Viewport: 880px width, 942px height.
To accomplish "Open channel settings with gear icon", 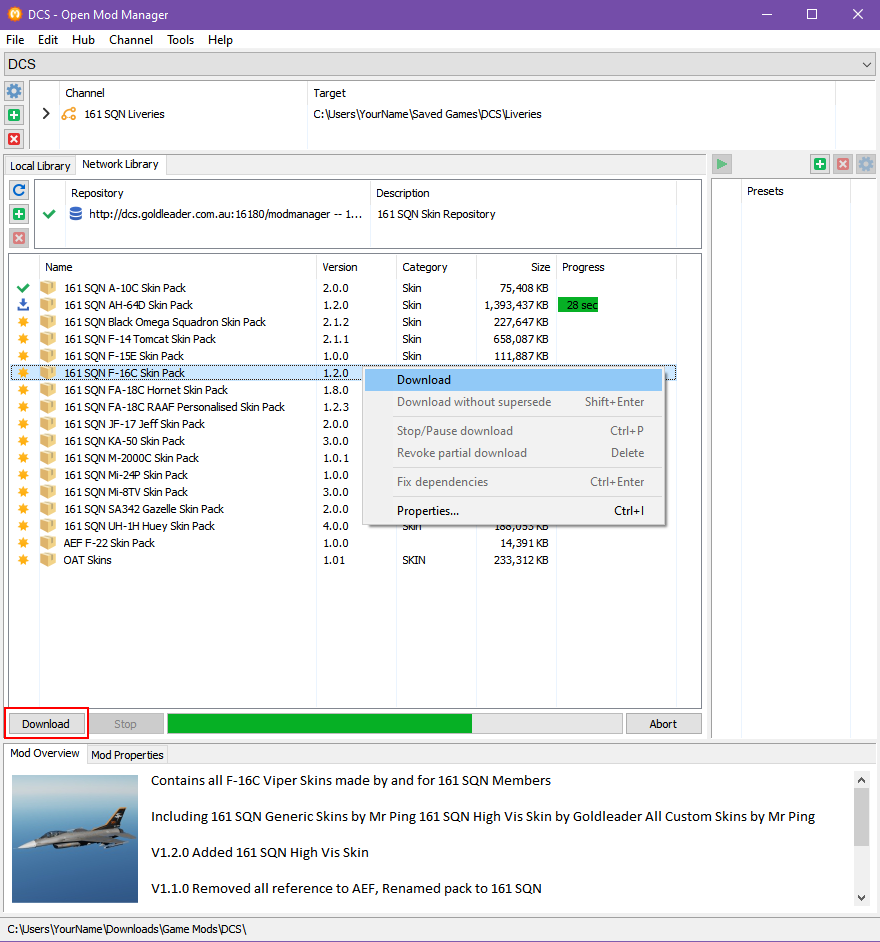I will pyautogui.click(x=13, y=91).
